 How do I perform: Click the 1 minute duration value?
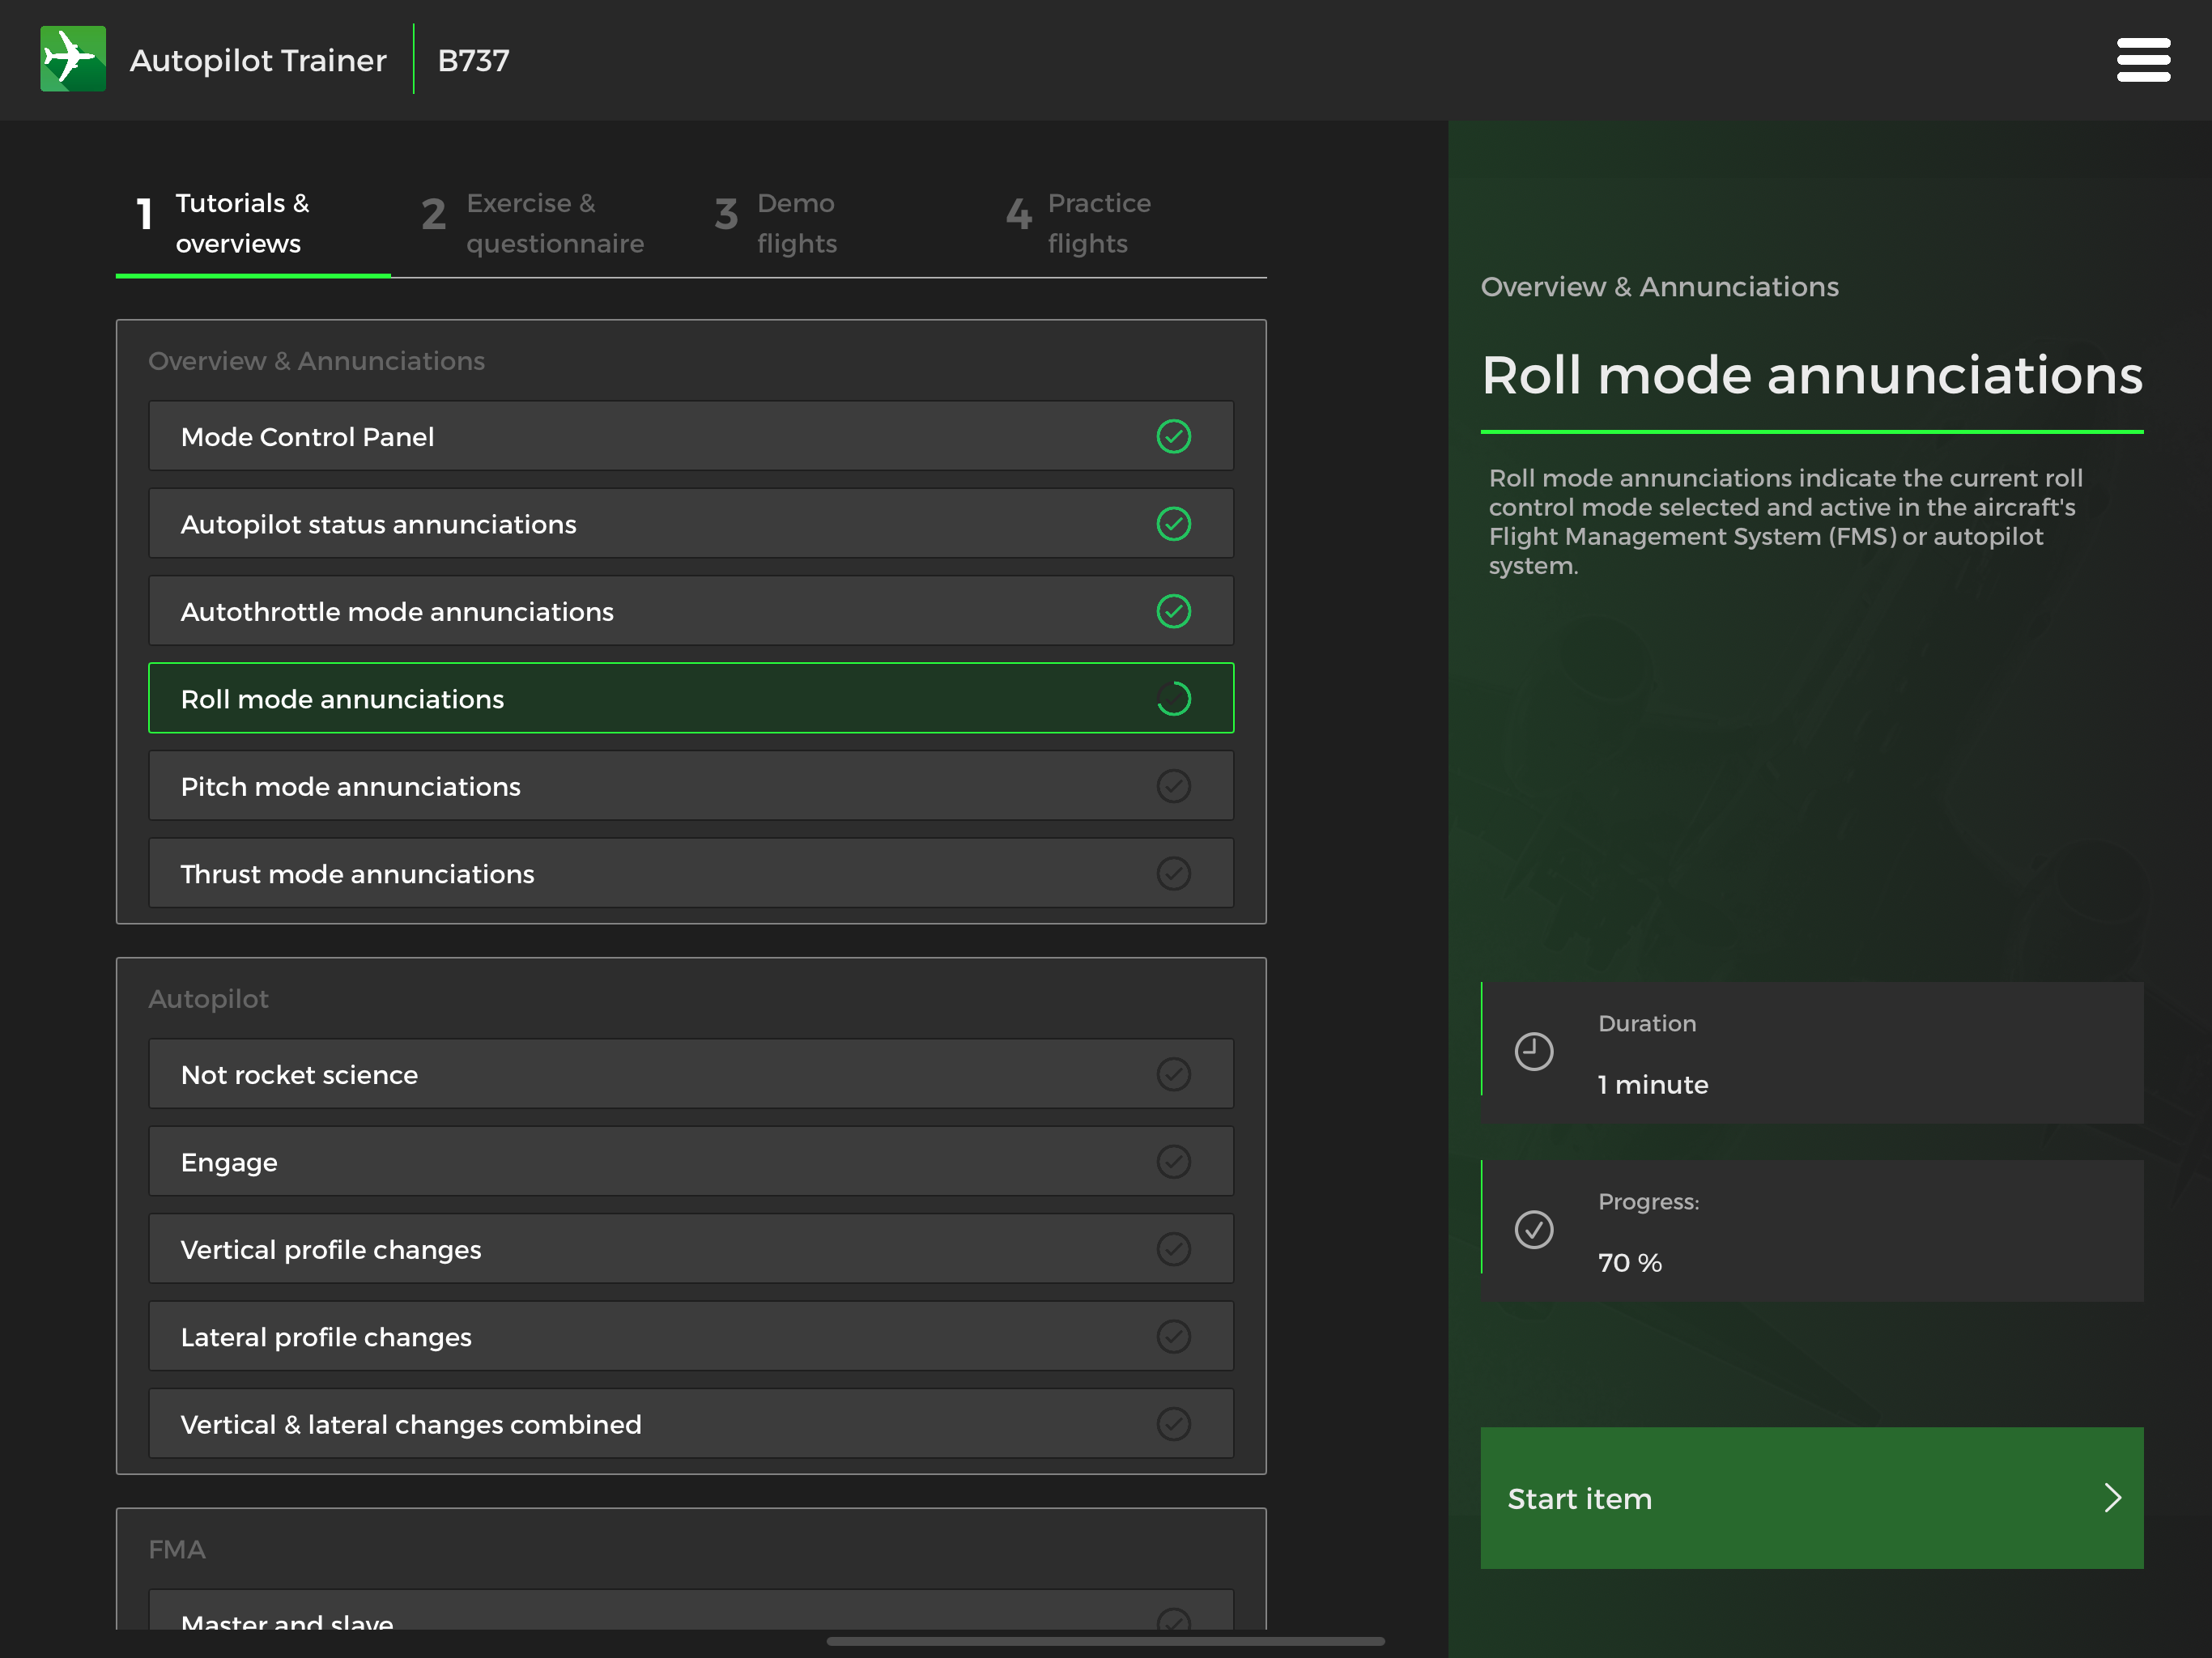tap(1653, 1085)
